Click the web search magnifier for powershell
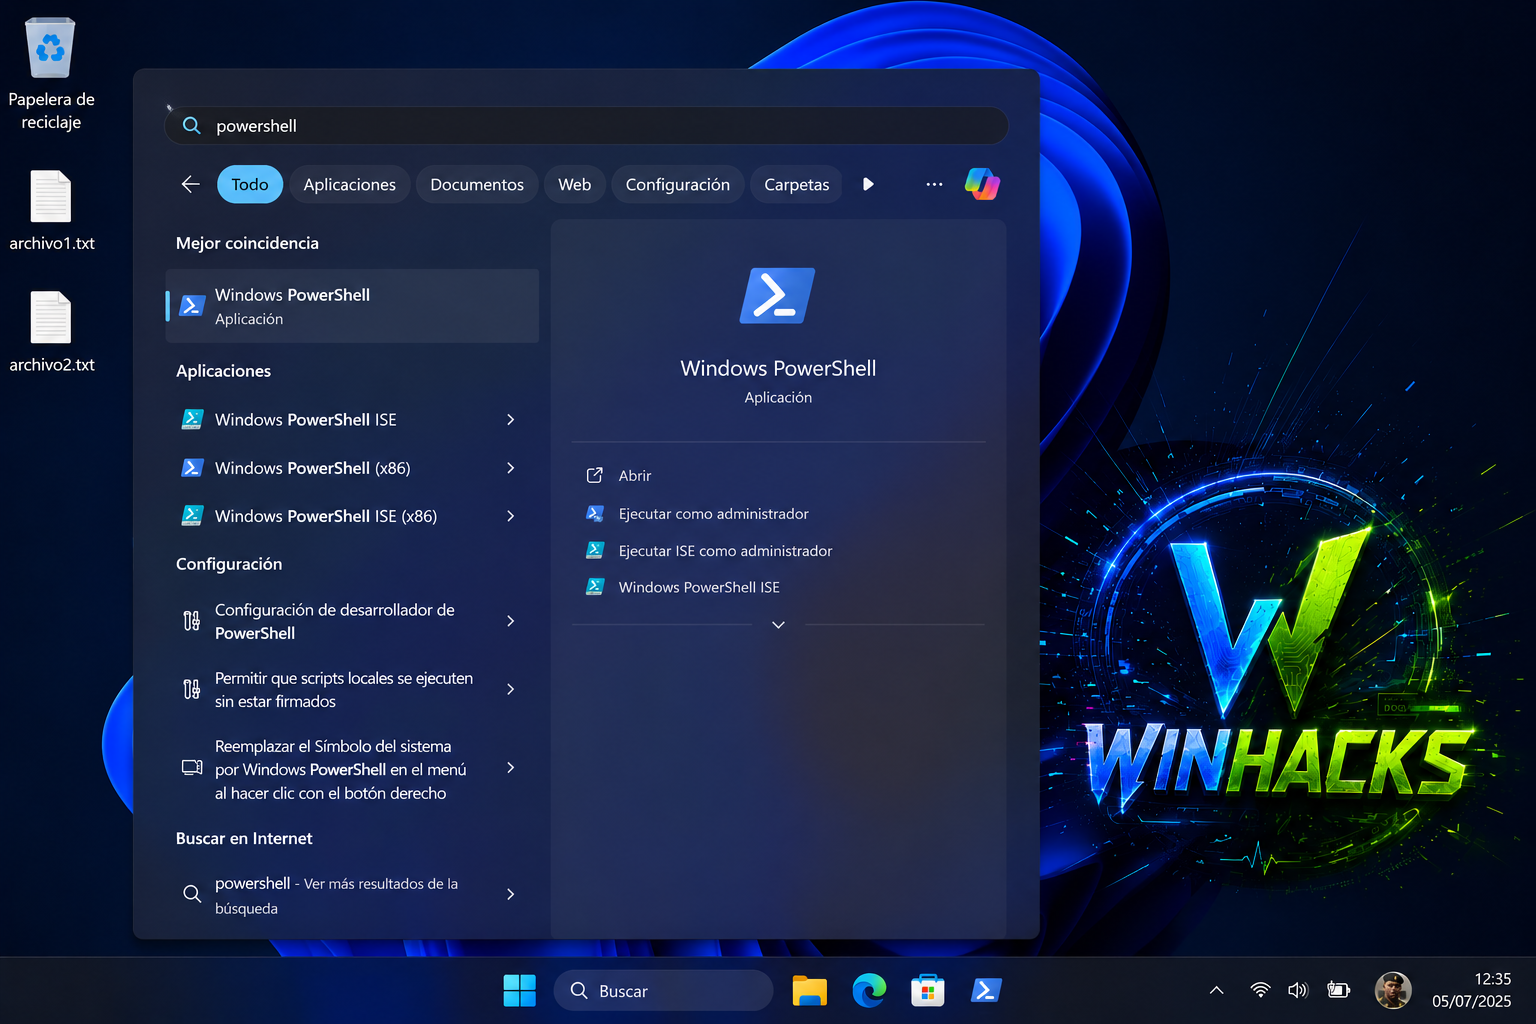The height and width of the screenshot is (1024, 1536). pos(192,894)
